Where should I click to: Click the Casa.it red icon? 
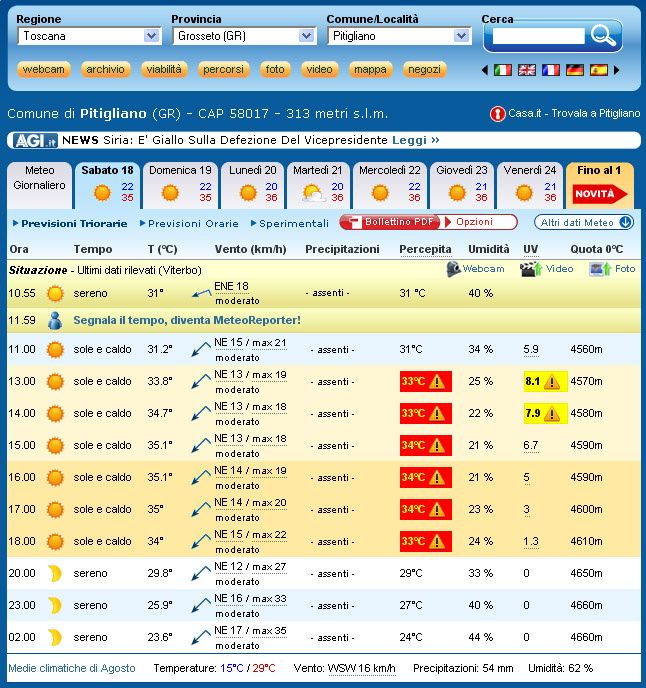[497, 114]
